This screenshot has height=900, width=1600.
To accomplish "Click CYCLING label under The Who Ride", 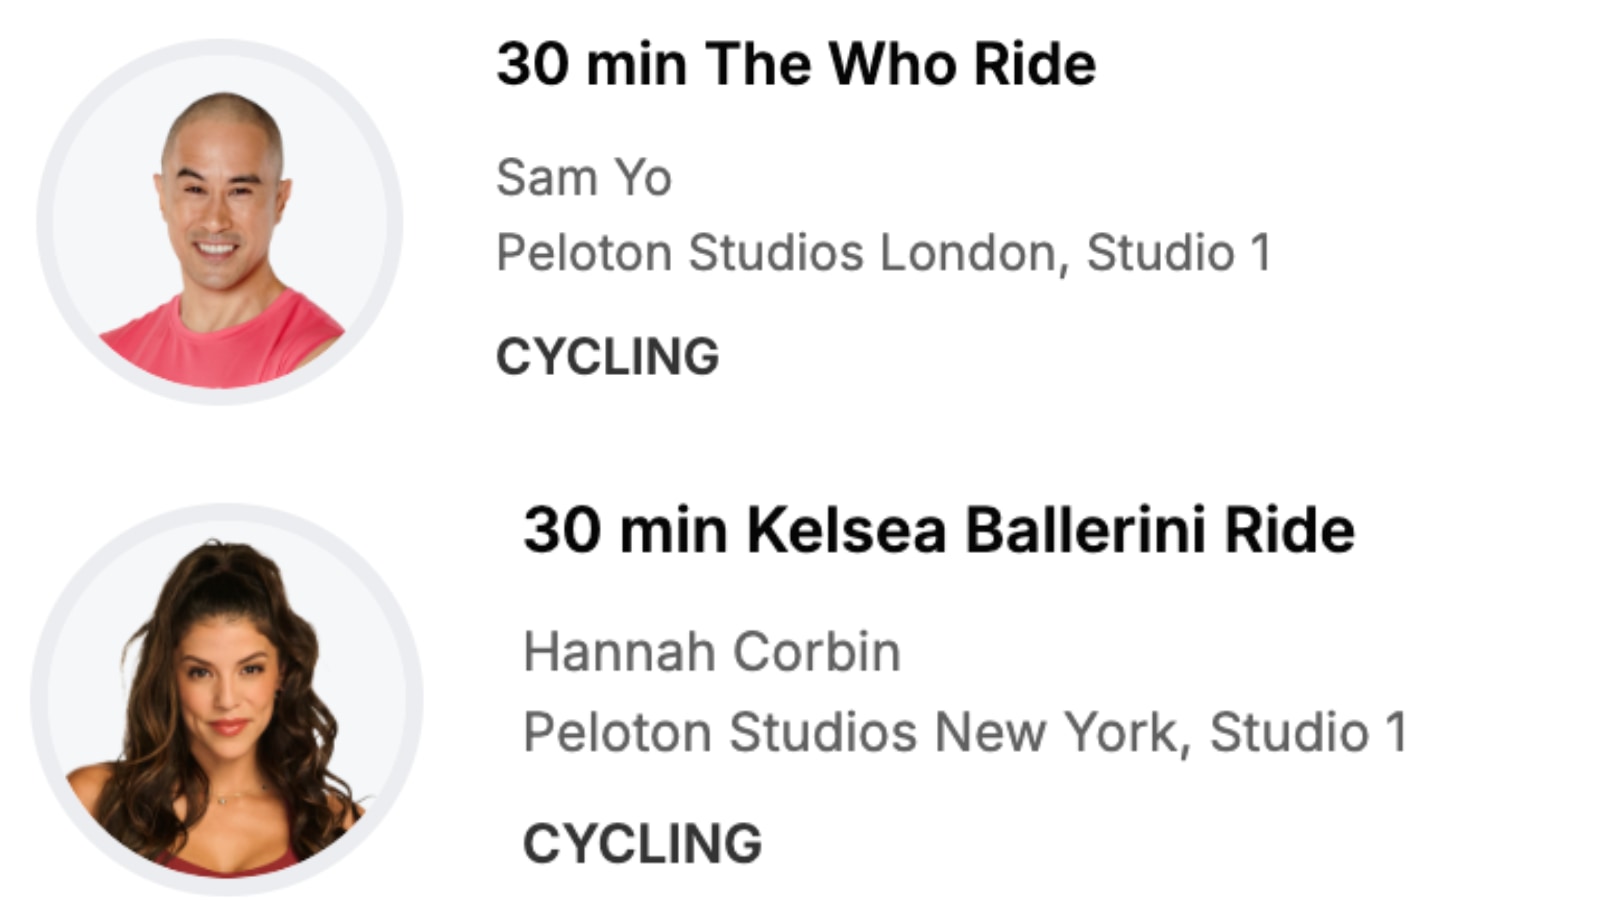I will [x=607, y=357].
